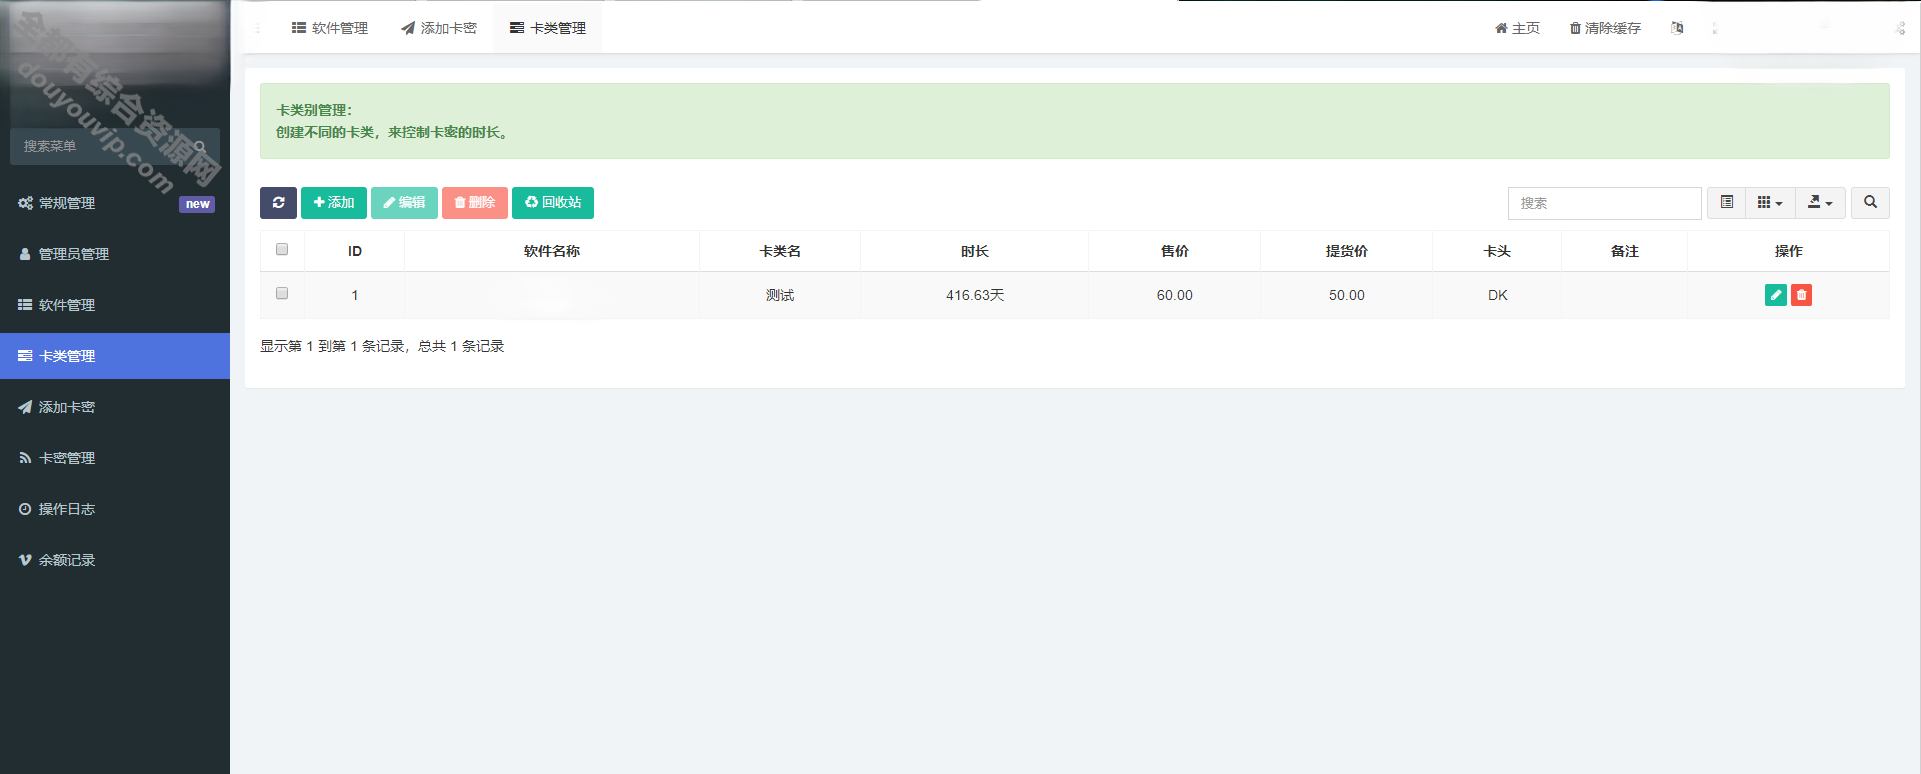The width and height of the screenshot is (1921, 774).
Task: Click the 416.63天 duration cell
Action: [975, 295]
